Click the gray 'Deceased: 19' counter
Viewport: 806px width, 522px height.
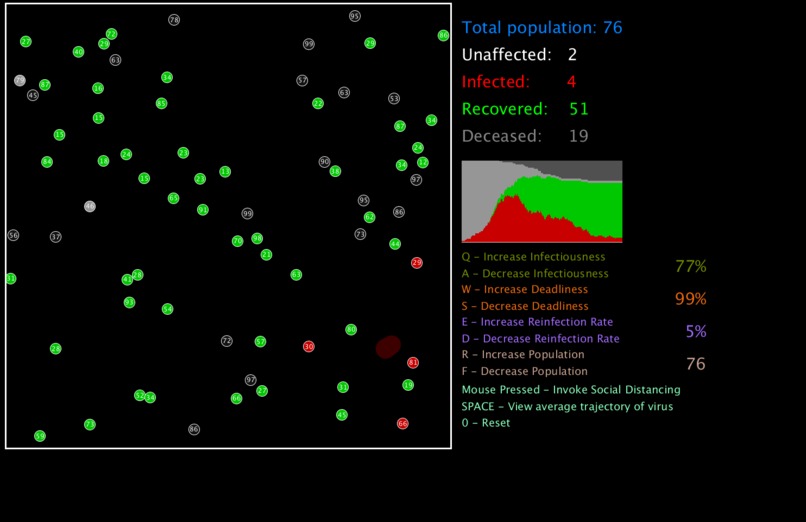click(x=525, y=136)
